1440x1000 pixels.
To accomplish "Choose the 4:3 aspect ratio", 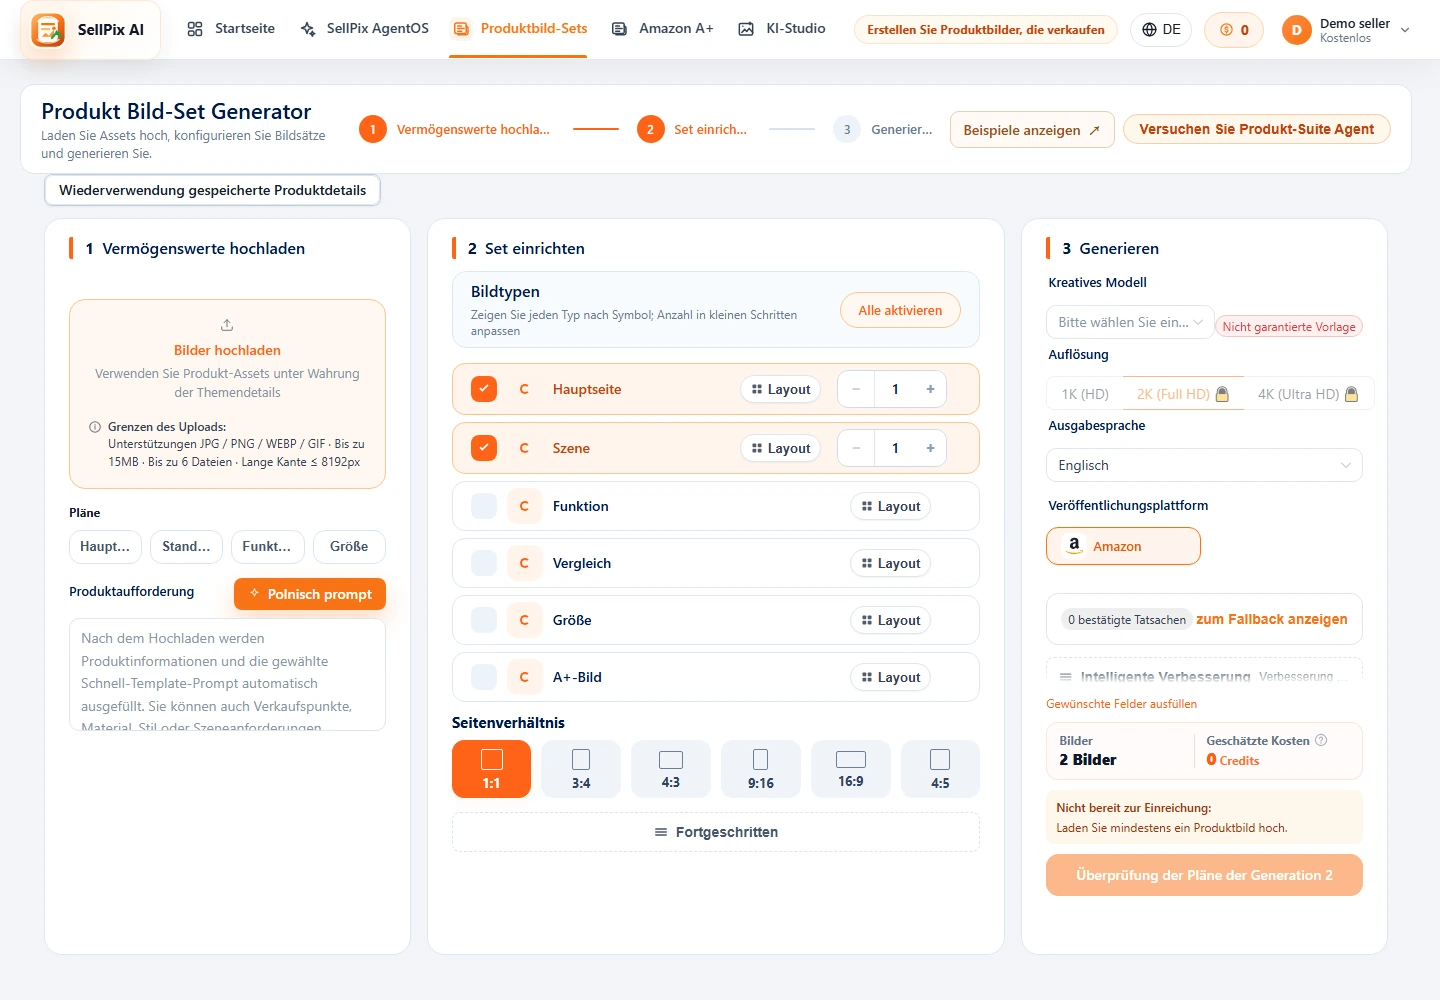I will [x=671, y=769].
